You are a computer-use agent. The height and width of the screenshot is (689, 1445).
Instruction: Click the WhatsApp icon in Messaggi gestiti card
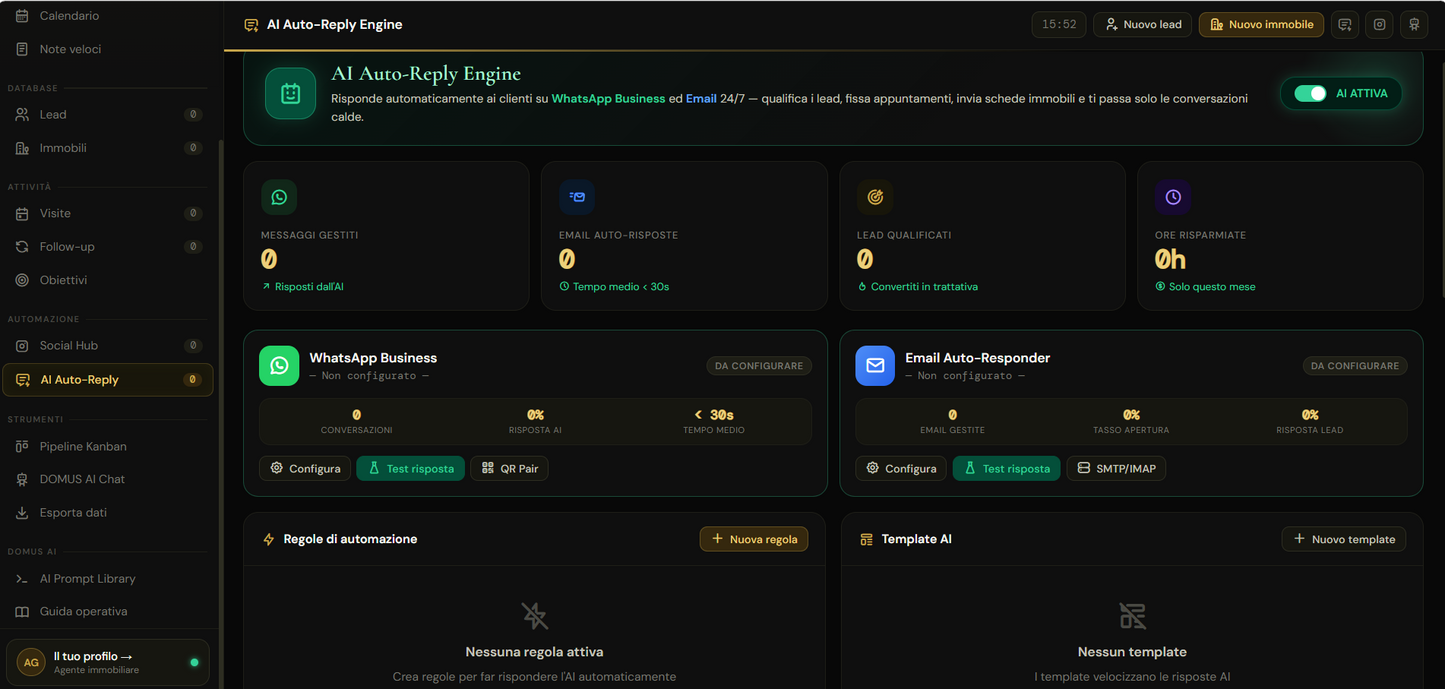[279, 197]
